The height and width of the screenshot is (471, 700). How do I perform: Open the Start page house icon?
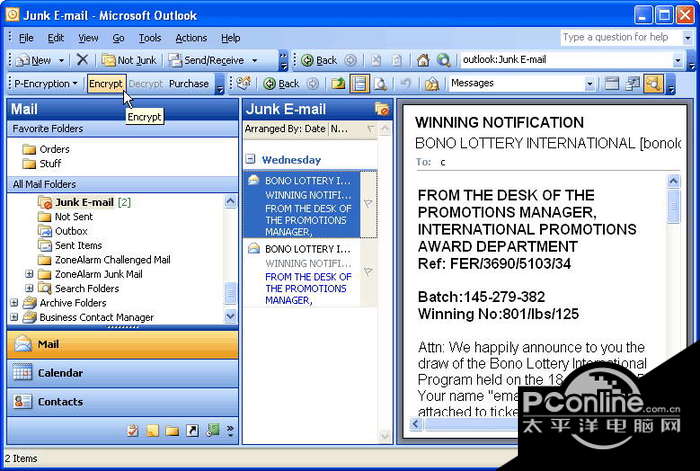click(423, 60)
